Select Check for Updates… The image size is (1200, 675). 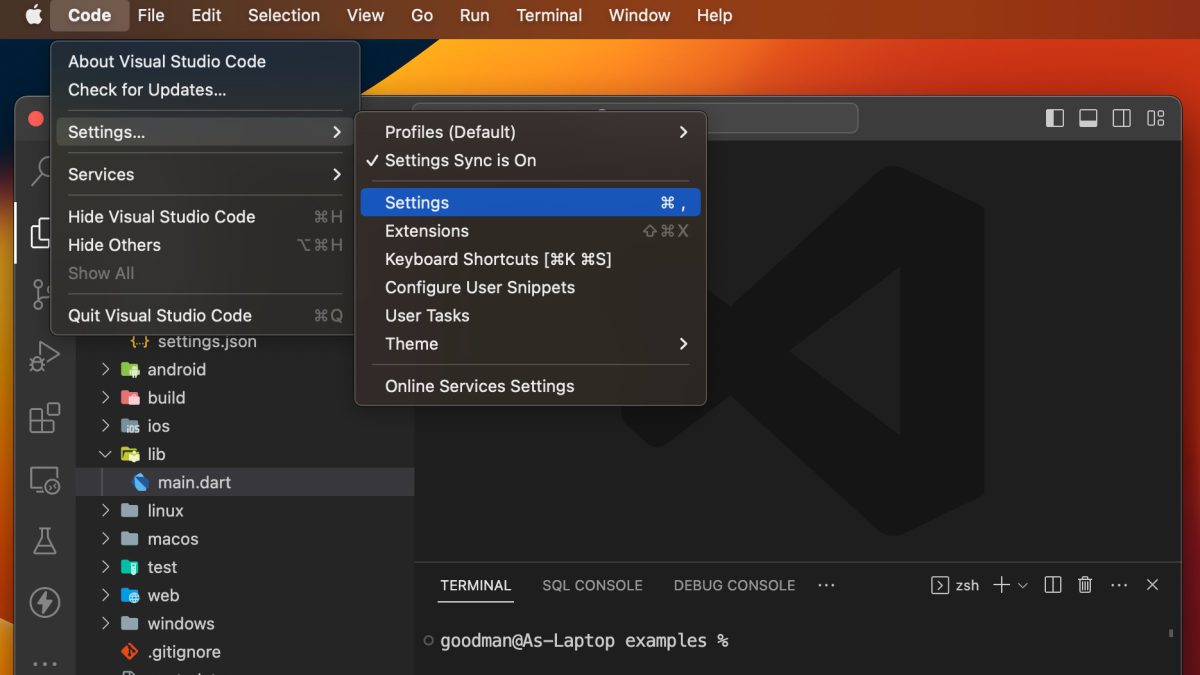pos(204,90)
